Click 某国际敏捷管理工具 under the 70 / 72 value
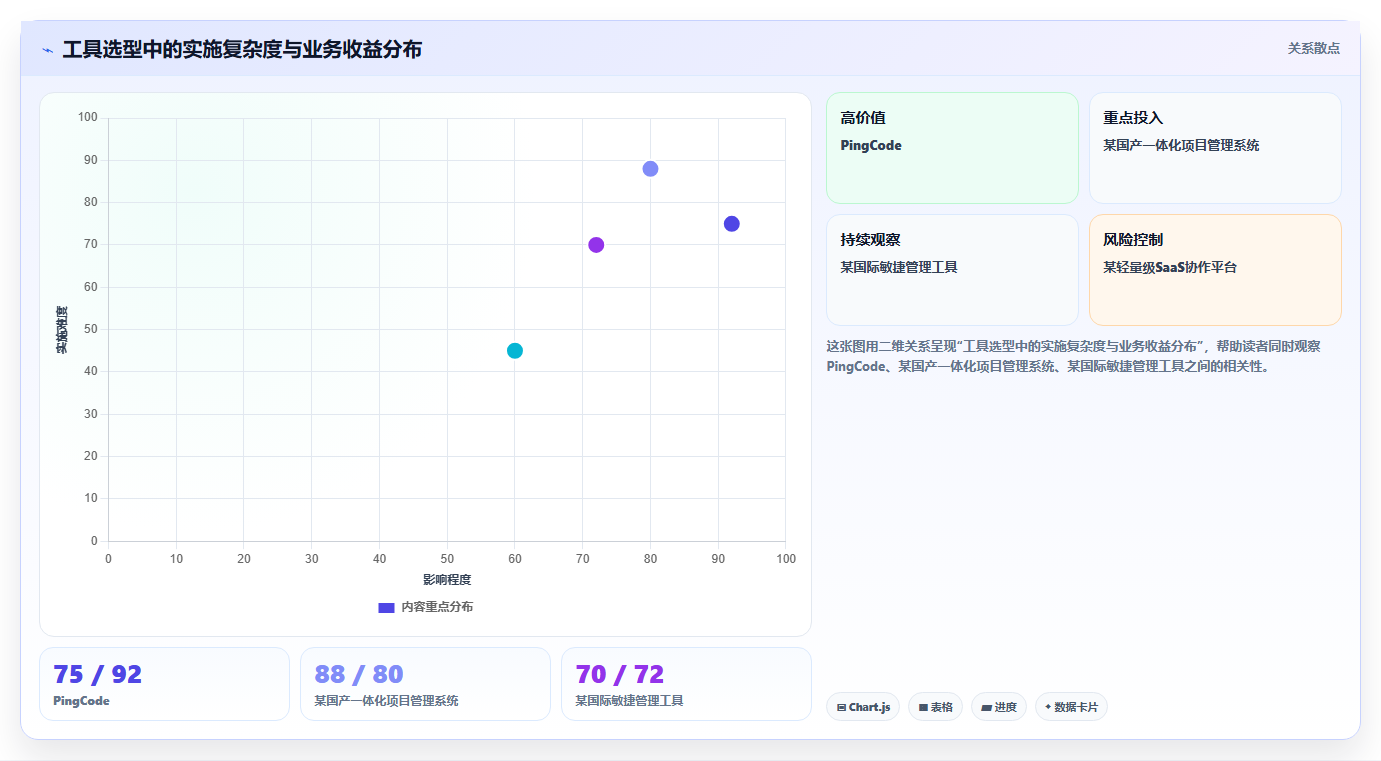1381x761 pixels. (629, 701)
